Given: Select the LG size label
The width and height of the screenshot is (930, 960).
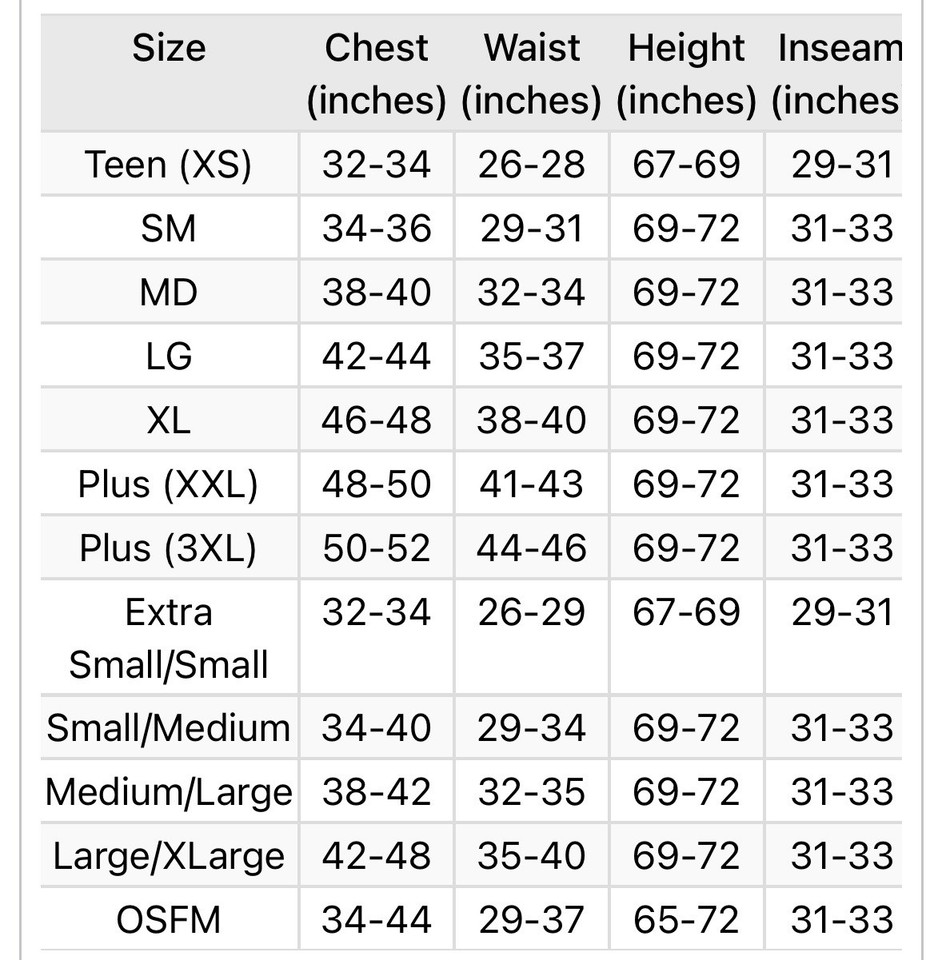Looking at the screenshot, I should point(169,356).
